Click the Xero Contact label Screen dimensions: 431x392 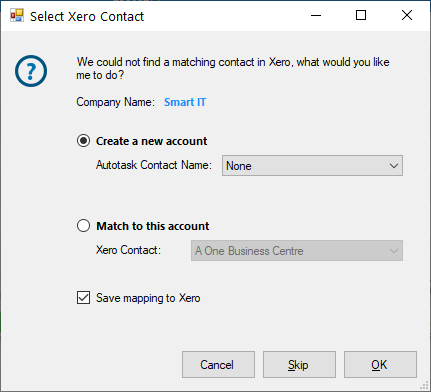click(128, 250)
